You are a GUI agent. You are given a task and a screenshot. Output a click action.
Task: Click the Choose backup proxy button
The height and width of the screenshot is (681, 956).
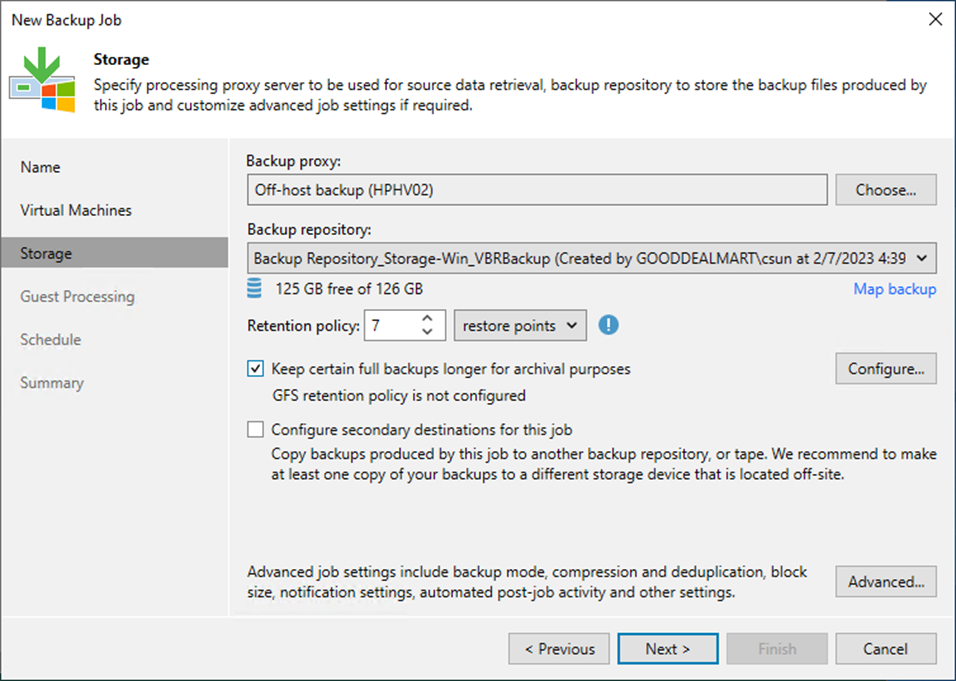pyautogui.click(x=886, y=190)
